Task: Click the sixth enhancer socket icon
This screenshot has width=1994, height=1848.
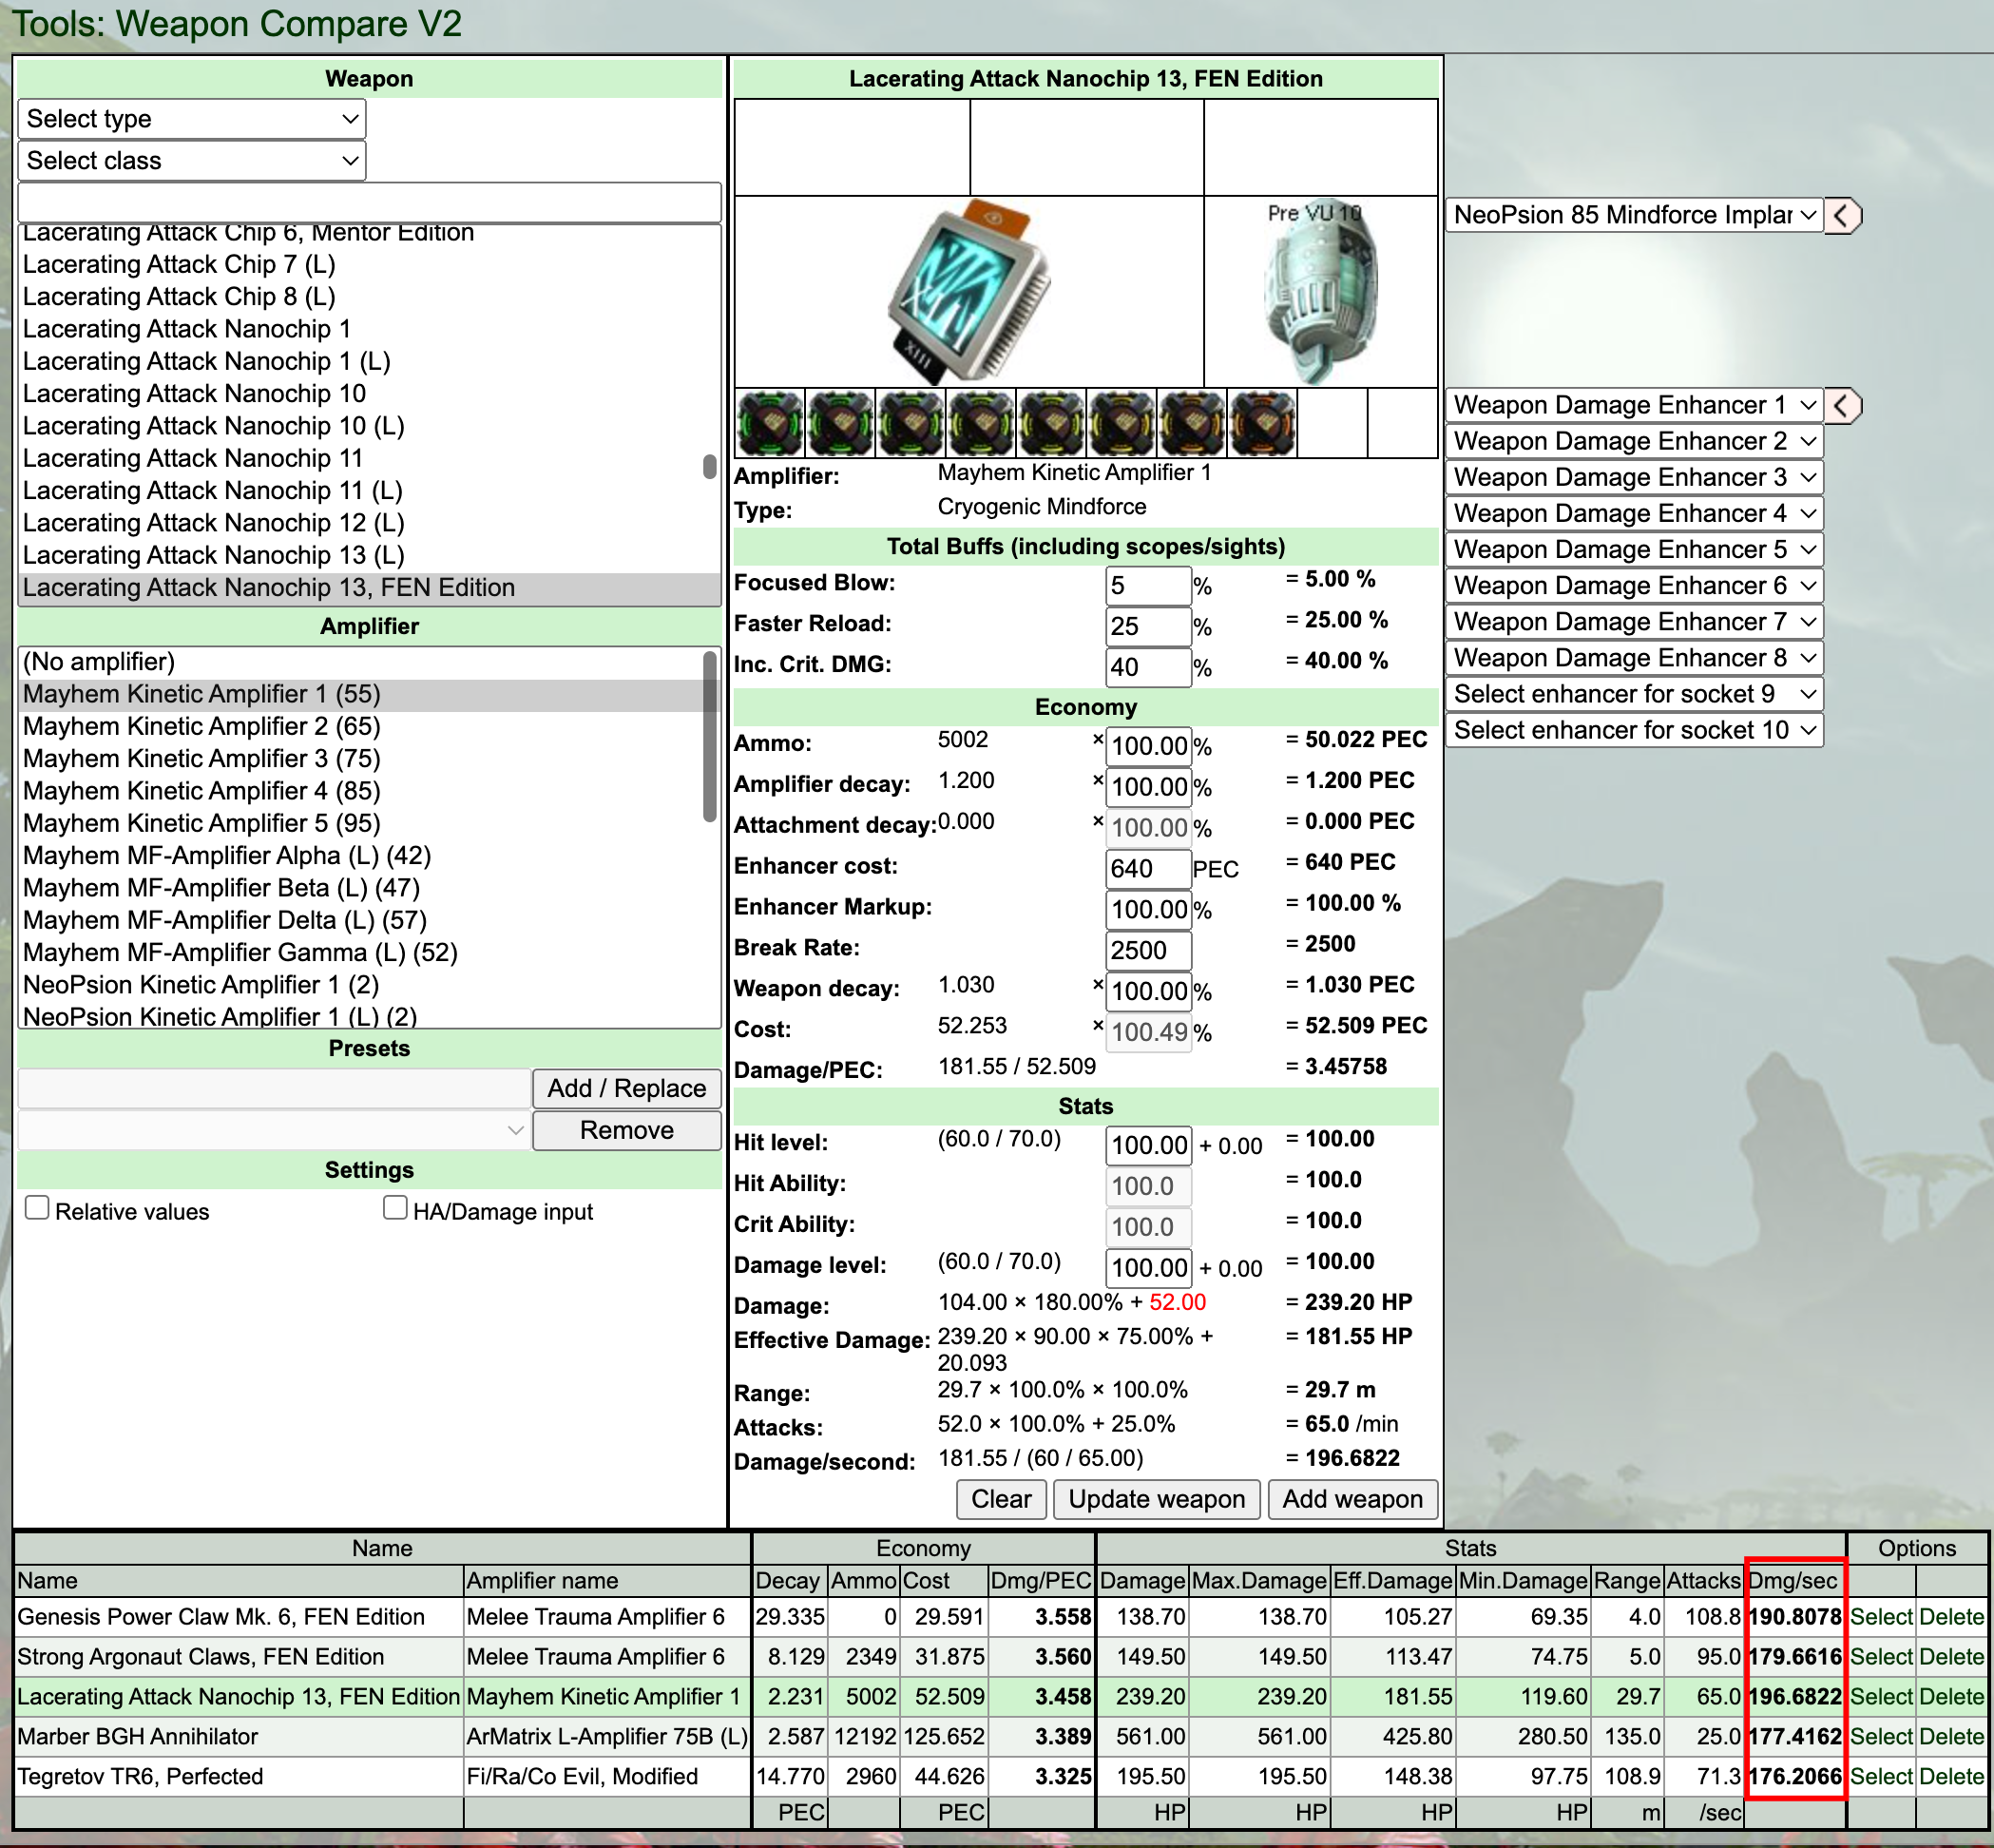Action: [1122, 423]
